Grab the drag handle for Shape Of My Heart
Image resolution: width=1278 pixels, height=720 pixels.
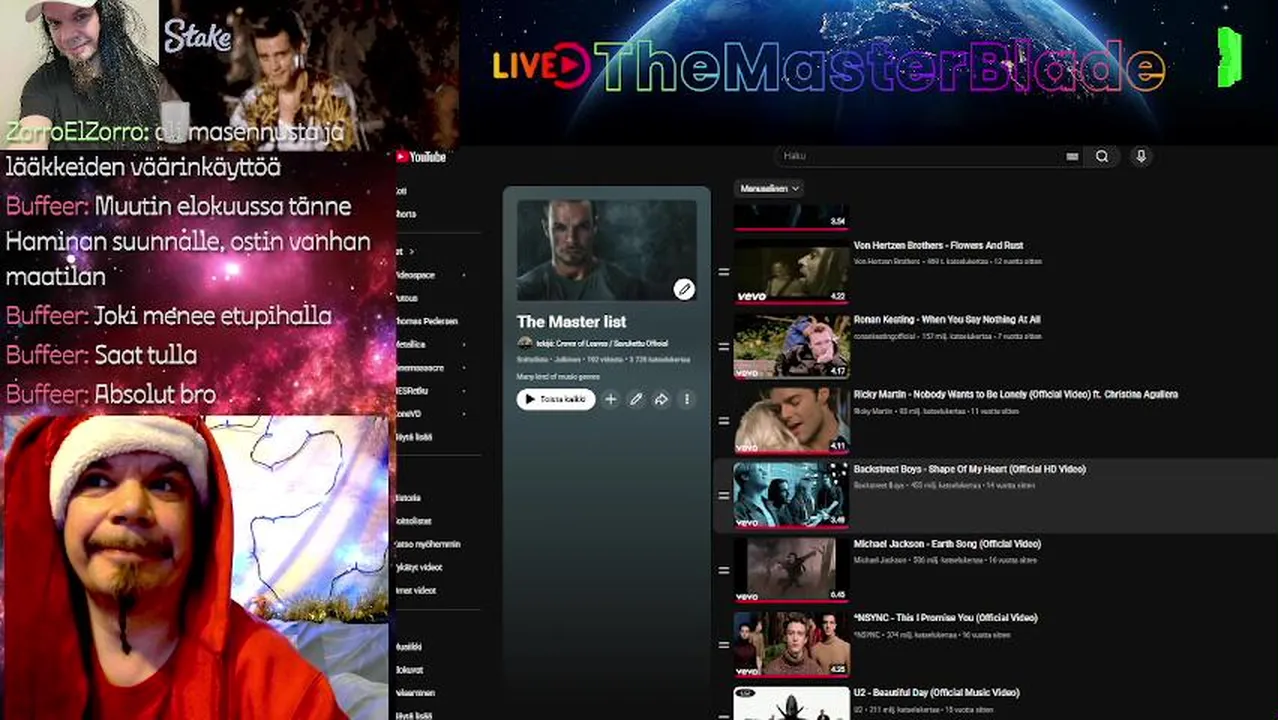tap(723, 495)
